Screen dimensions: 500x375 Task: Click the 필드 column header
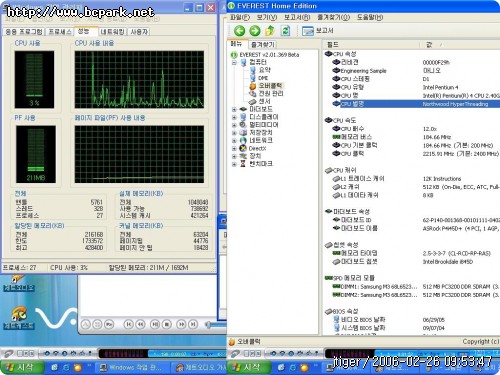point(370,44)
